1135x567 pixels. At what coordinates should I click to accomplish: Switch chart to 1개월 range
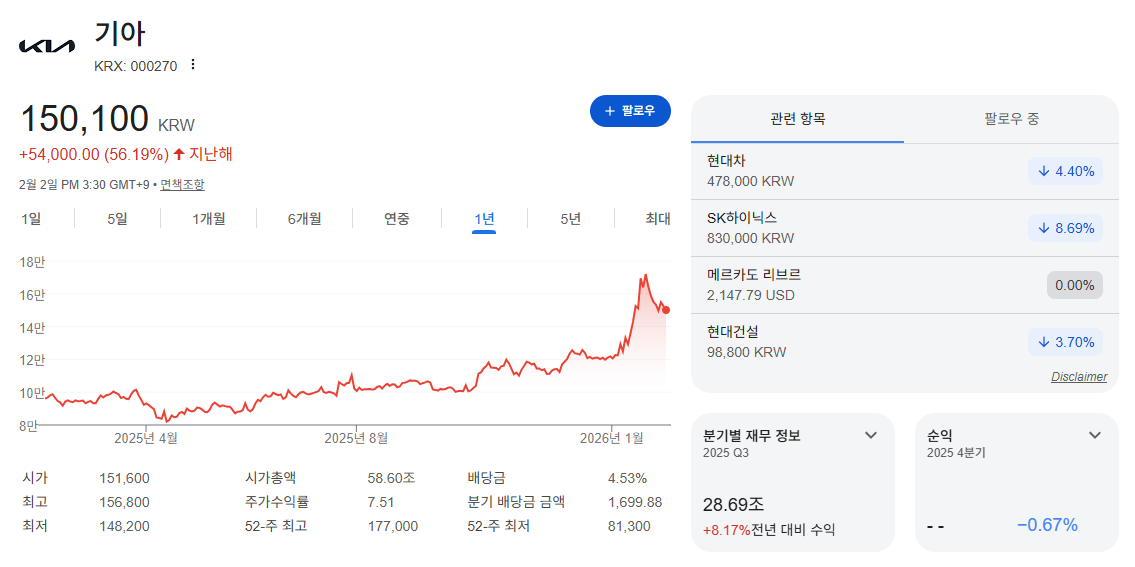click(x=208, y=219)
